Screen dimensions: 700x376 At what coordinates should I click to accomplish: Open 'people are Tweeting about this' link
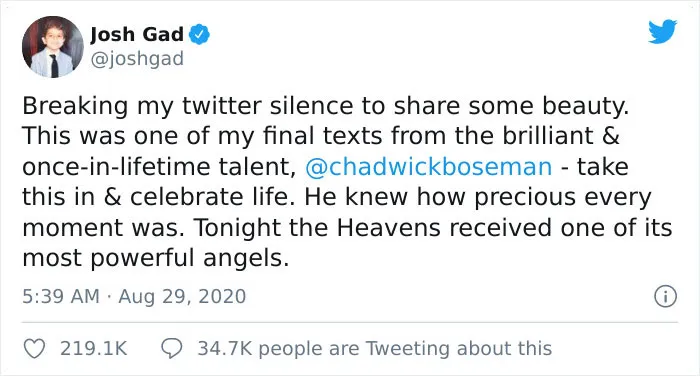(405, 348)
